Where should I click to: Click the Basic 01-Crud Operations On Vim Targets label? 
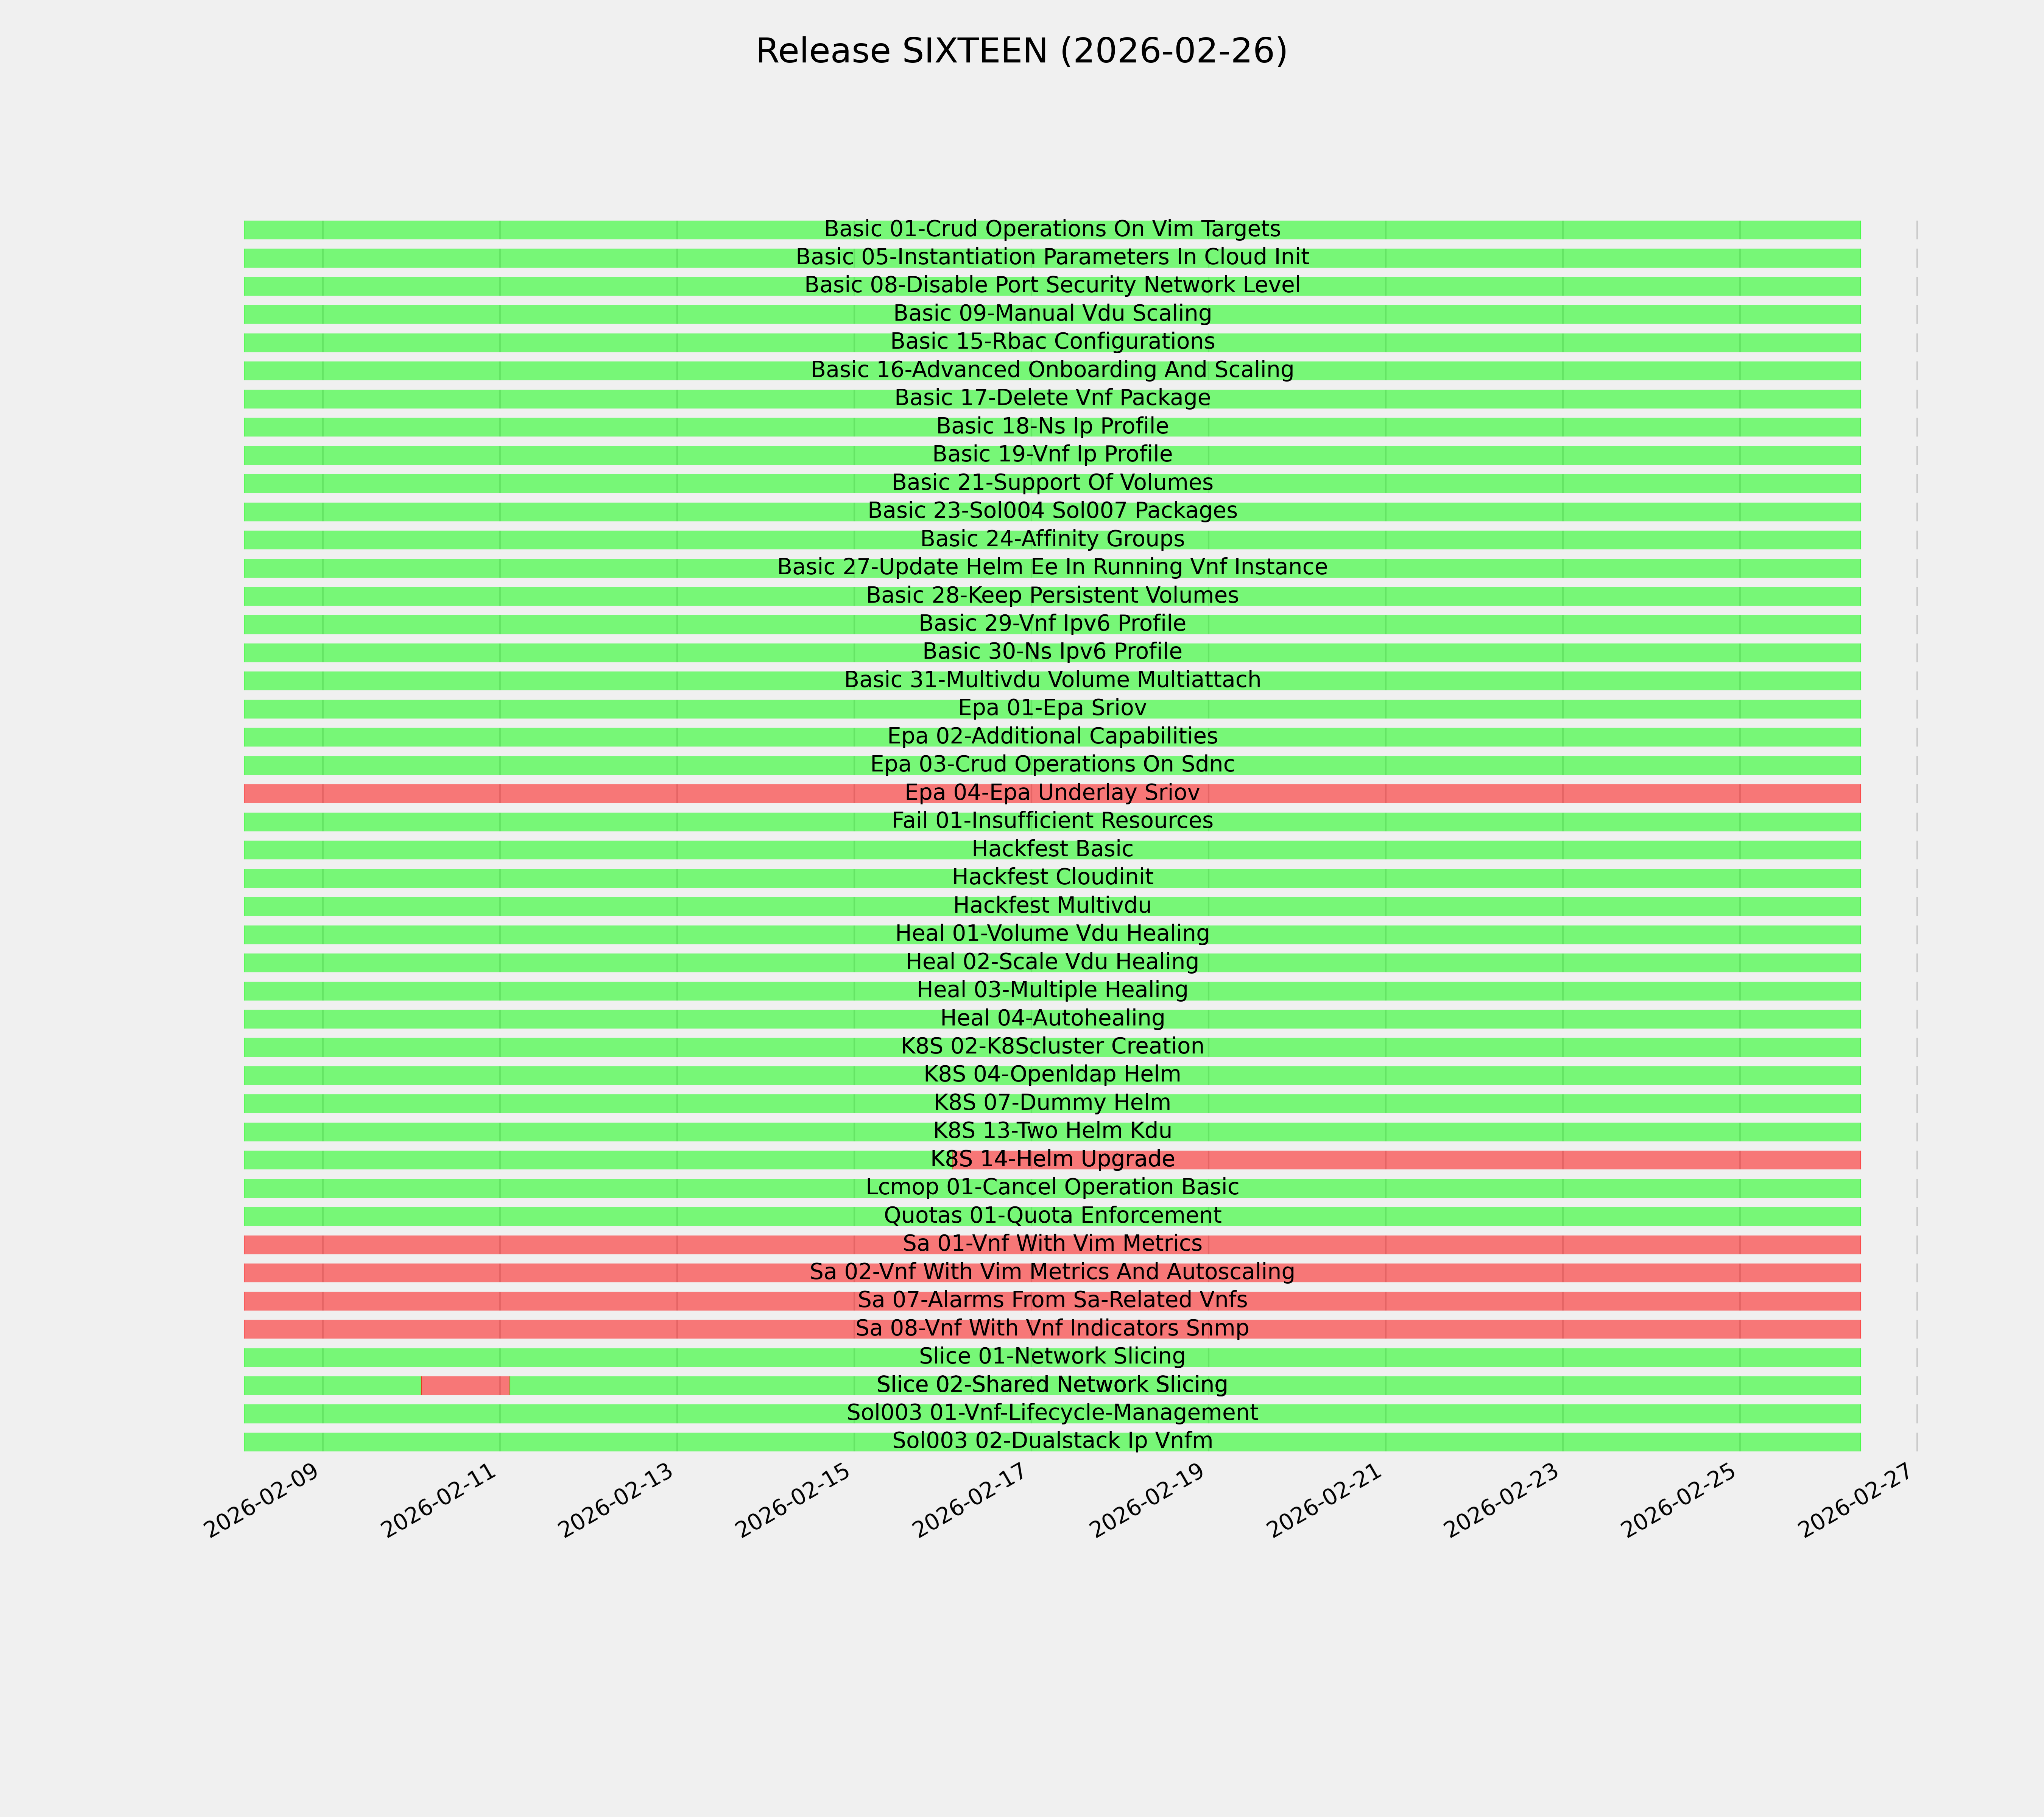pyautogui.click(x=1052, y=229)
